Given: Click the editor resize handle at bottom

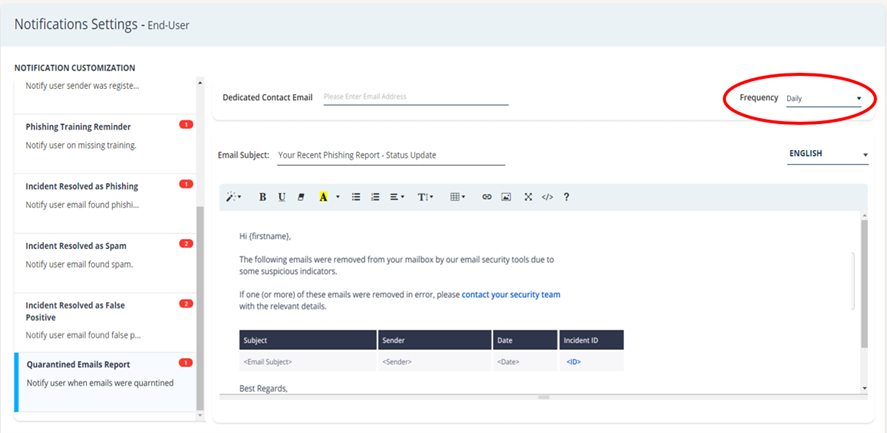Looking at the screenshot, I should coord(544,397).
